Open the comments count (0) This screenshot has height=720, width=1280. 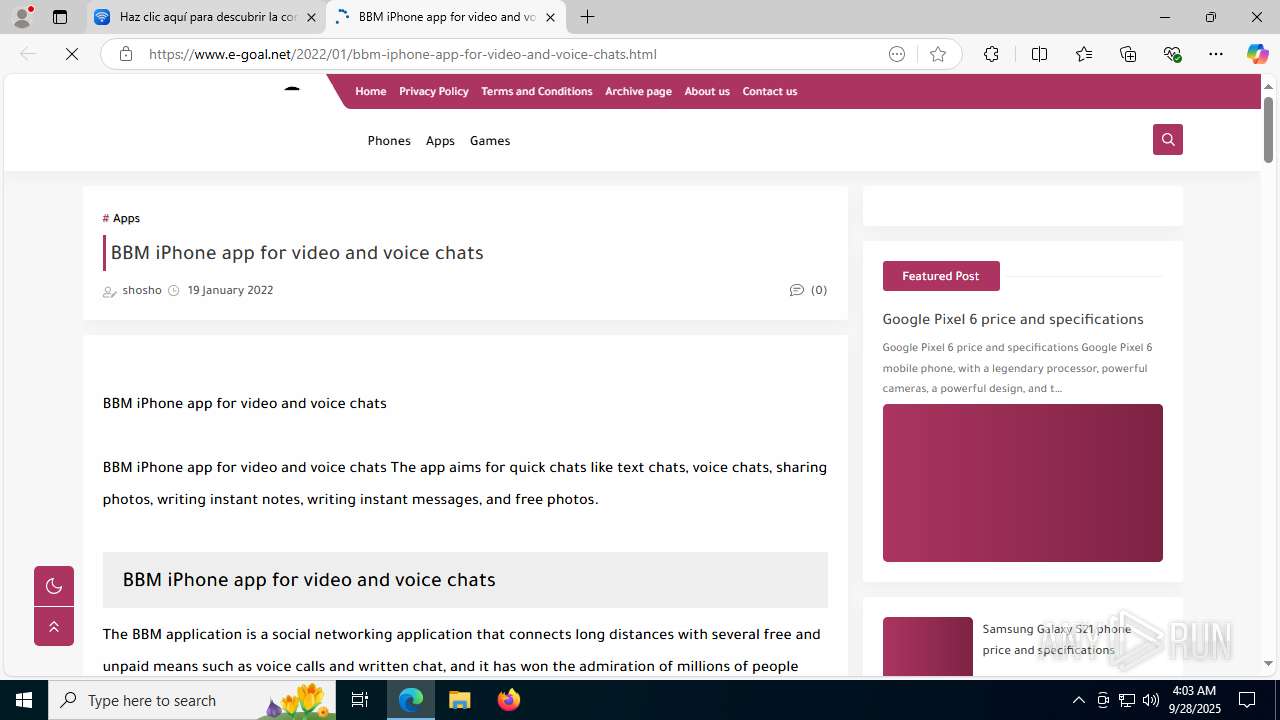coord(808,290)
